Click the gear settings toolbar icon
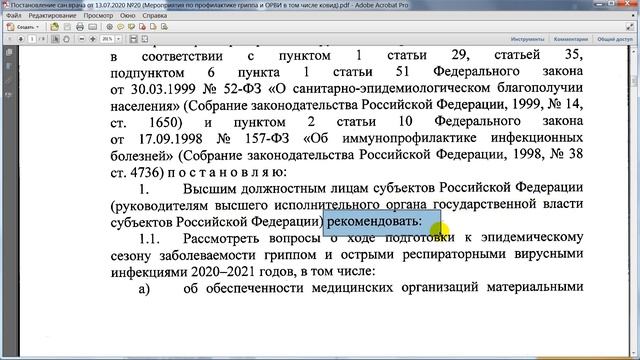 109,27
